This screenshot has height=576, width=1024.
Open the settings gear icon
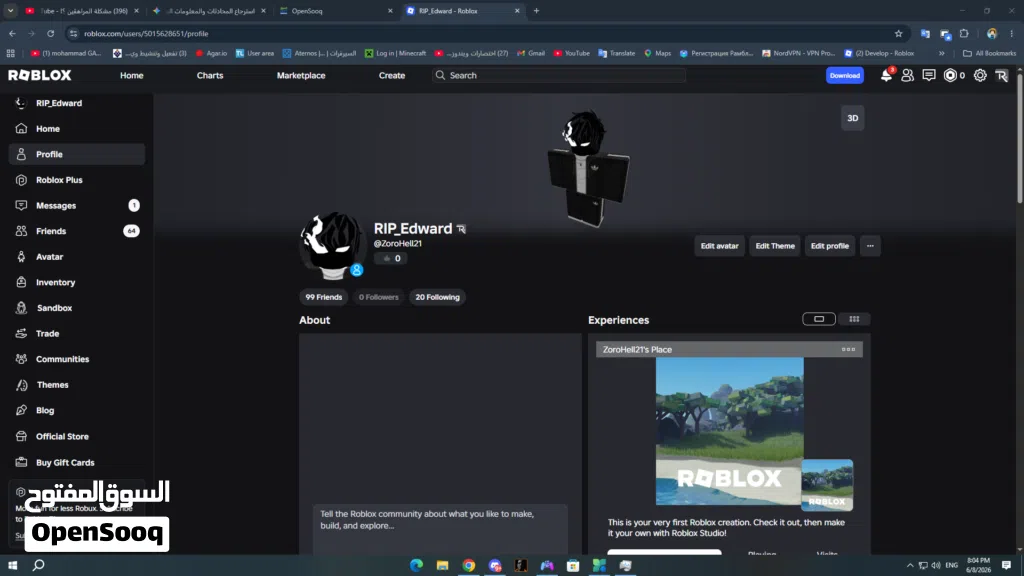pyautogui.click(x=980, y=76)
